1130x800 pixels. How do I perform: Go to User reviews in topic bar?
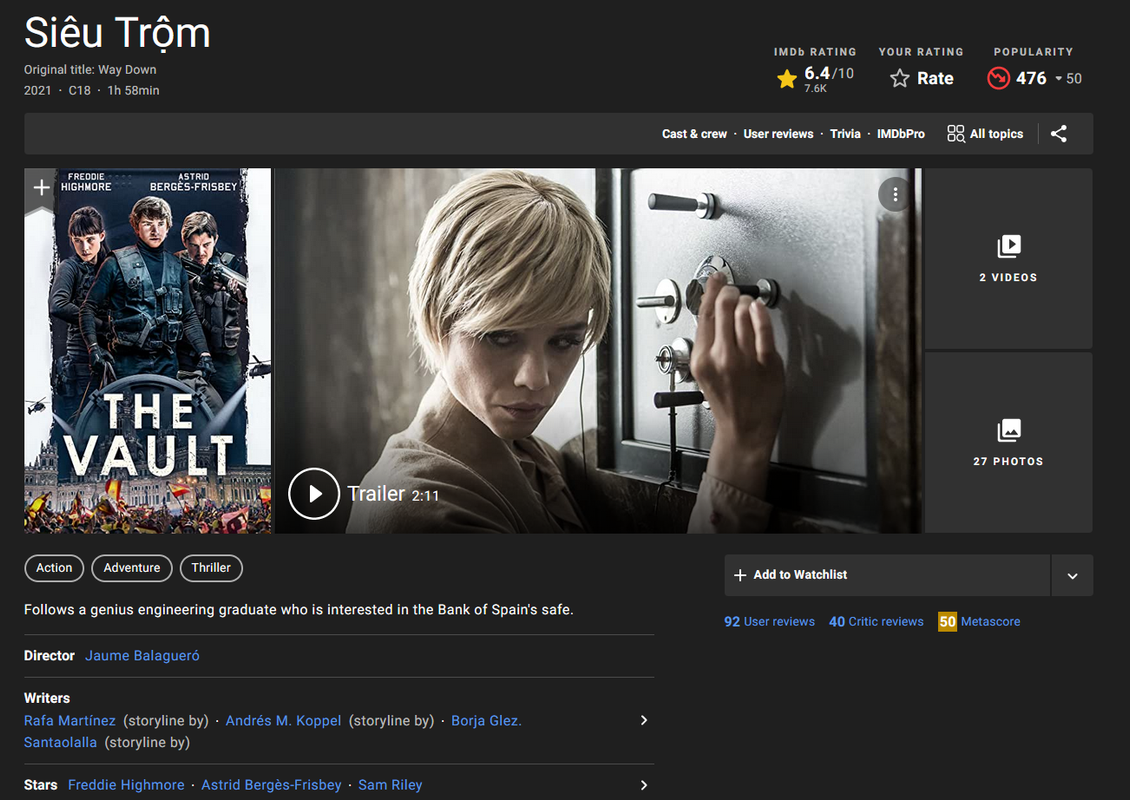coord(778,133)
